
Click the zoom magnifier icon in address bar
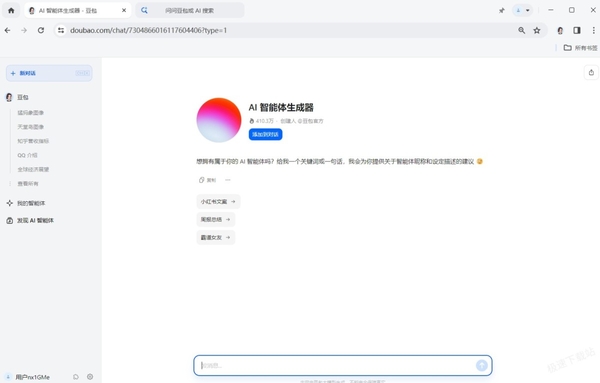tap(522, 30)
